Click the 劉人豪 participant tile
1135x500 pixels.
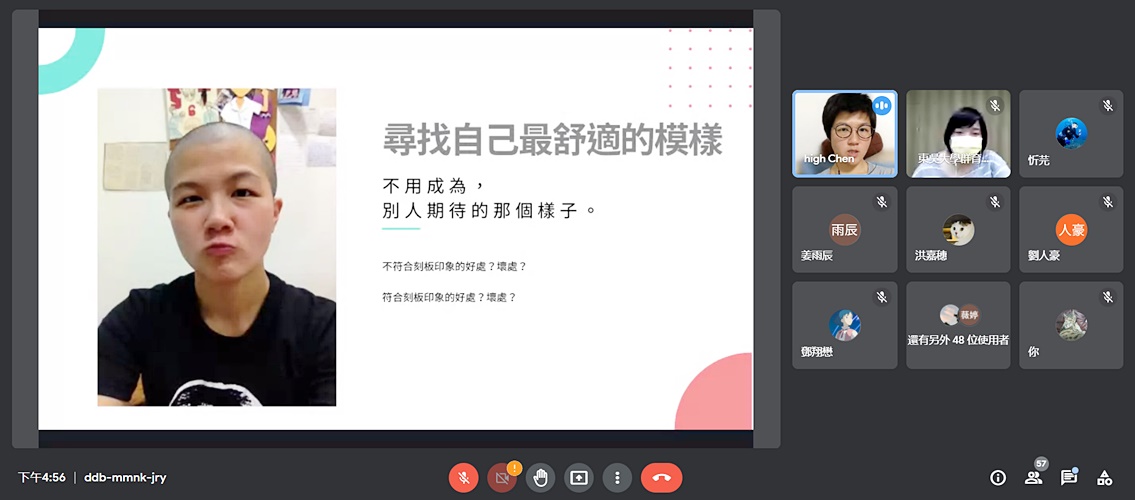coord(1070,230)
